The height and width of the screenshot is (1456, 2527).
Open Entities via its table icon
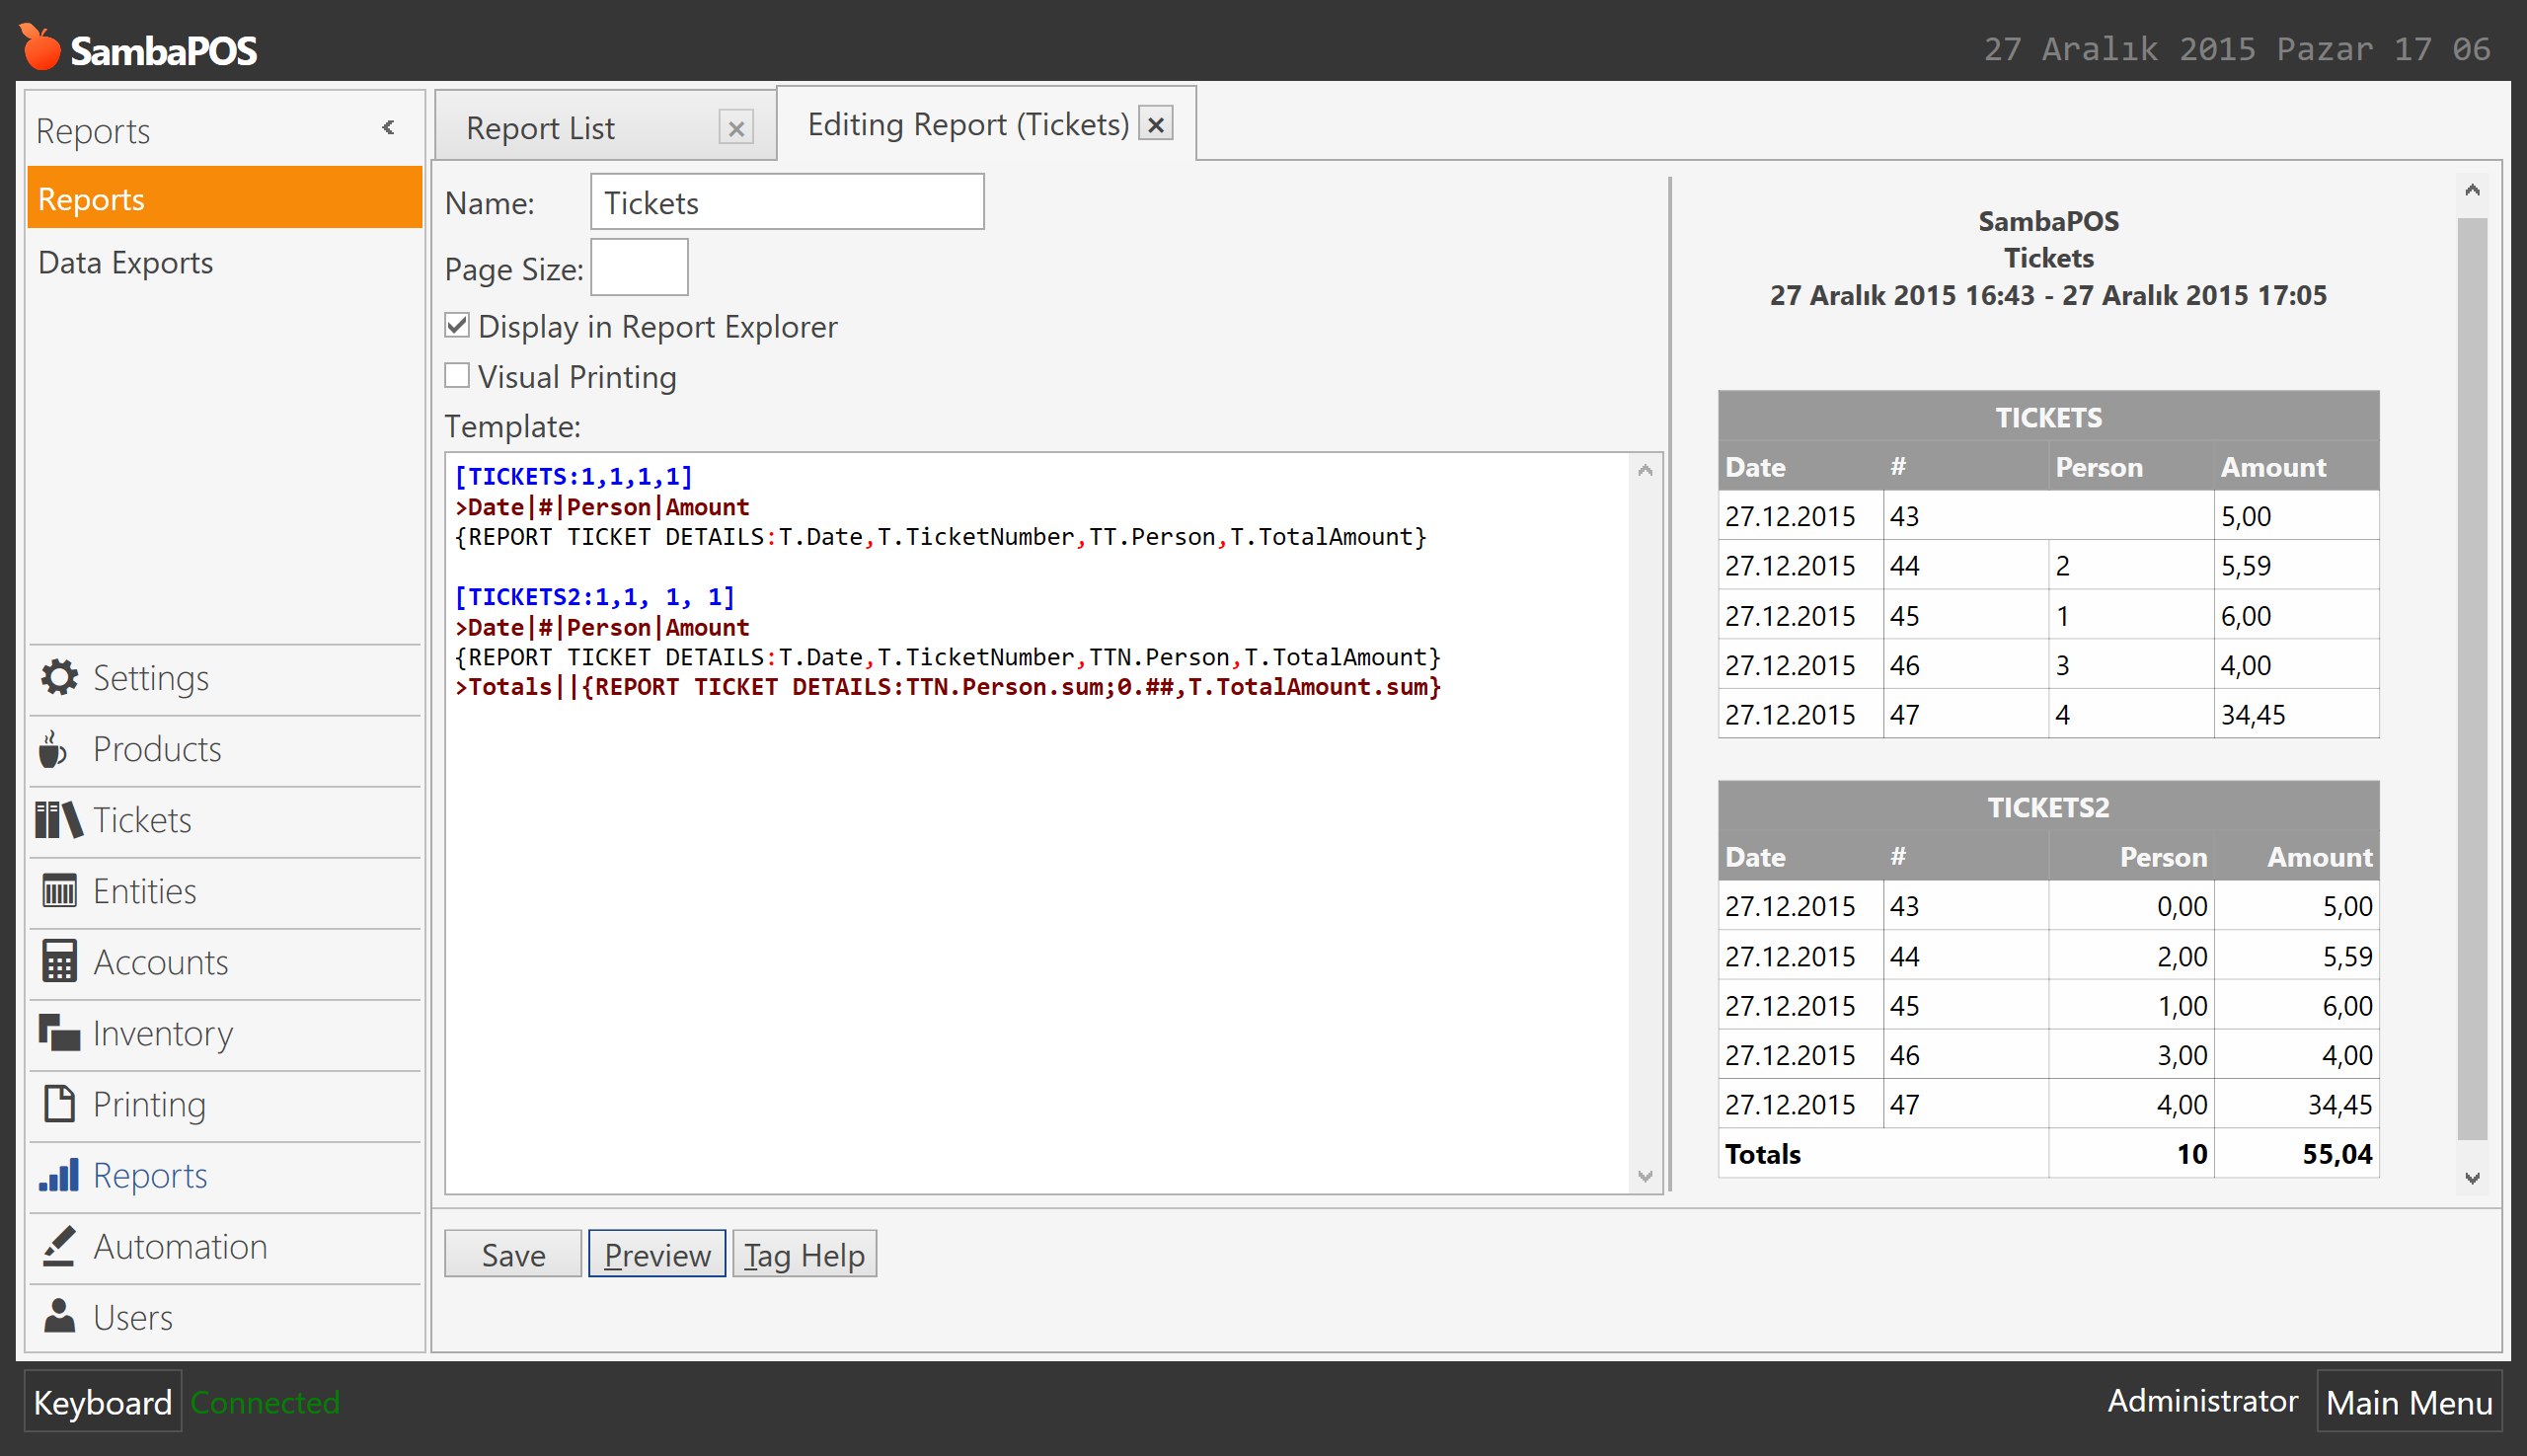point(59,890)
